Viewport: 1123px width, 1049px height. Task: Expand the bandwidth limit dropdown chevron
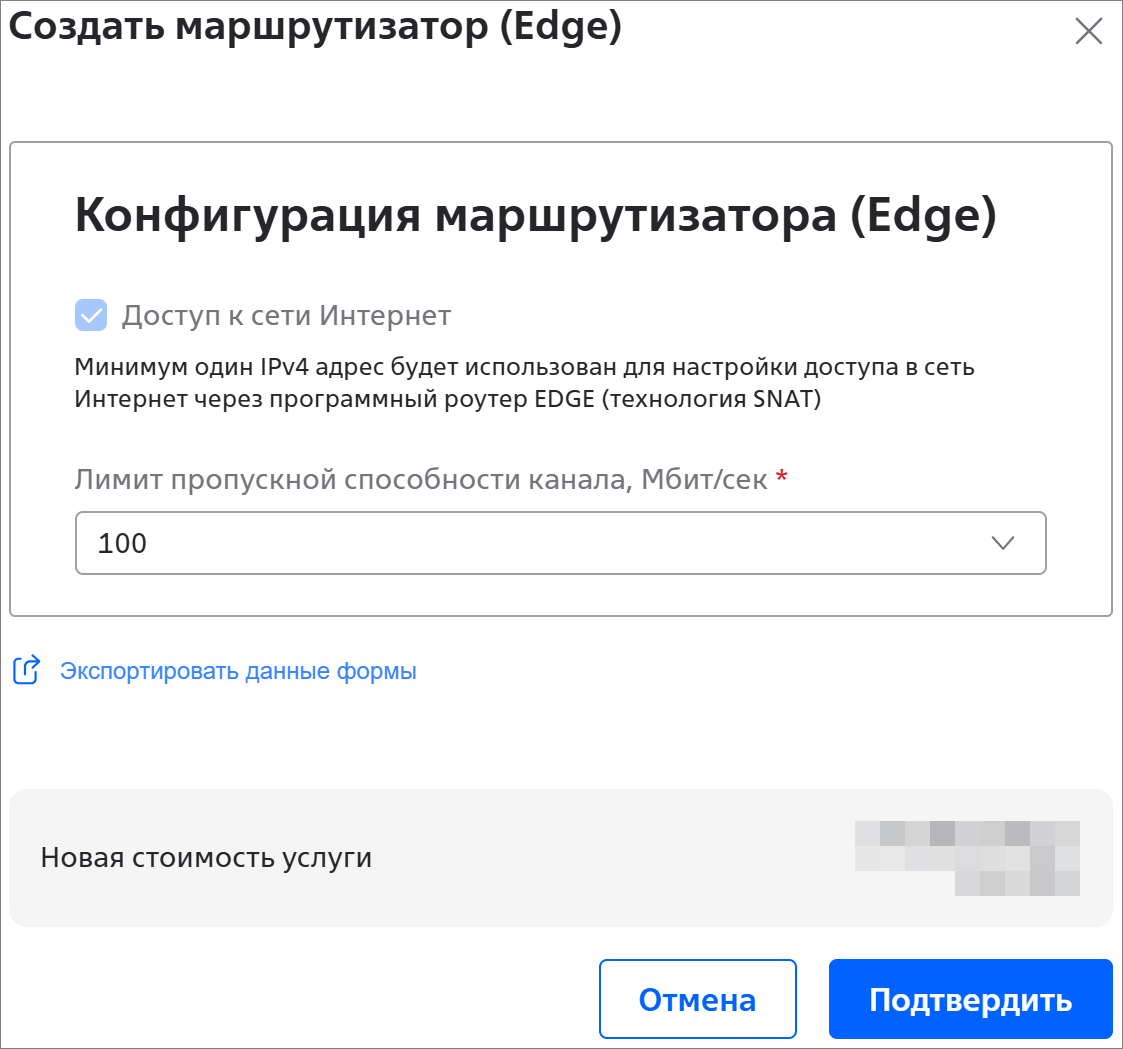pyautogui.click(x=1002, y=543)
